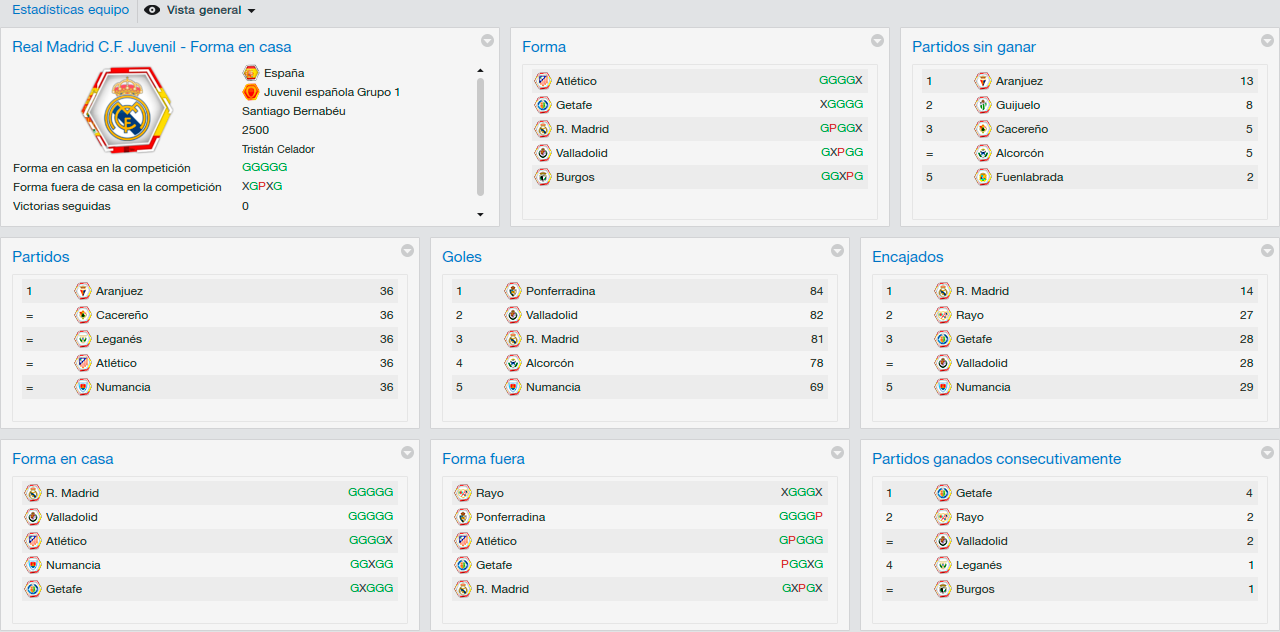
Task: Open the Goles panel options arrow
Action: [837, 251]
